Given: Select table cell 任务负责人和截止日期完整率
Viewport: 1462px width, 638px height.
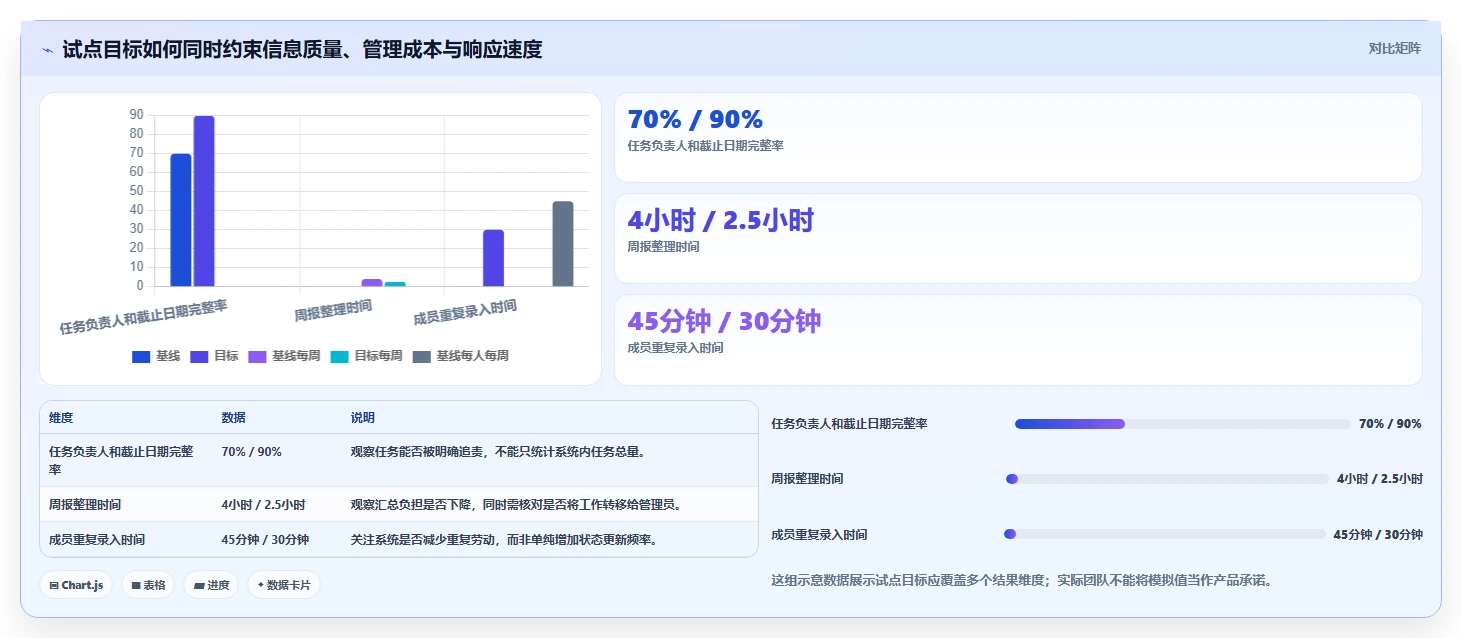Looking at the screenshot, I should coord(121,460).
